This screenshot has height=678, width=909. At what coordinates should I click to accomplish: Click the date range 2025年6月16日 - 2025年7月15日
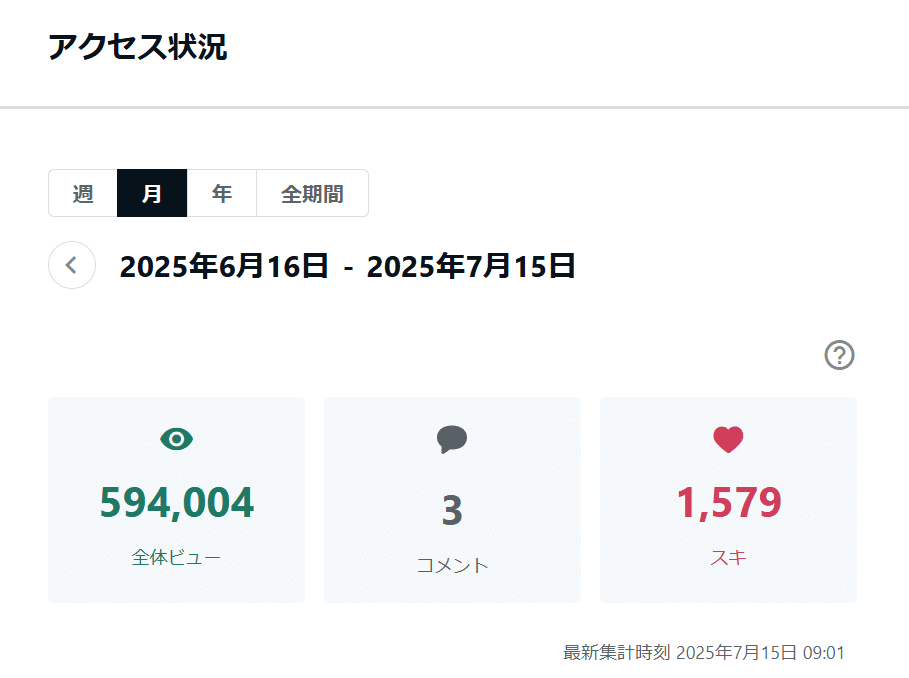click(347, 266)
